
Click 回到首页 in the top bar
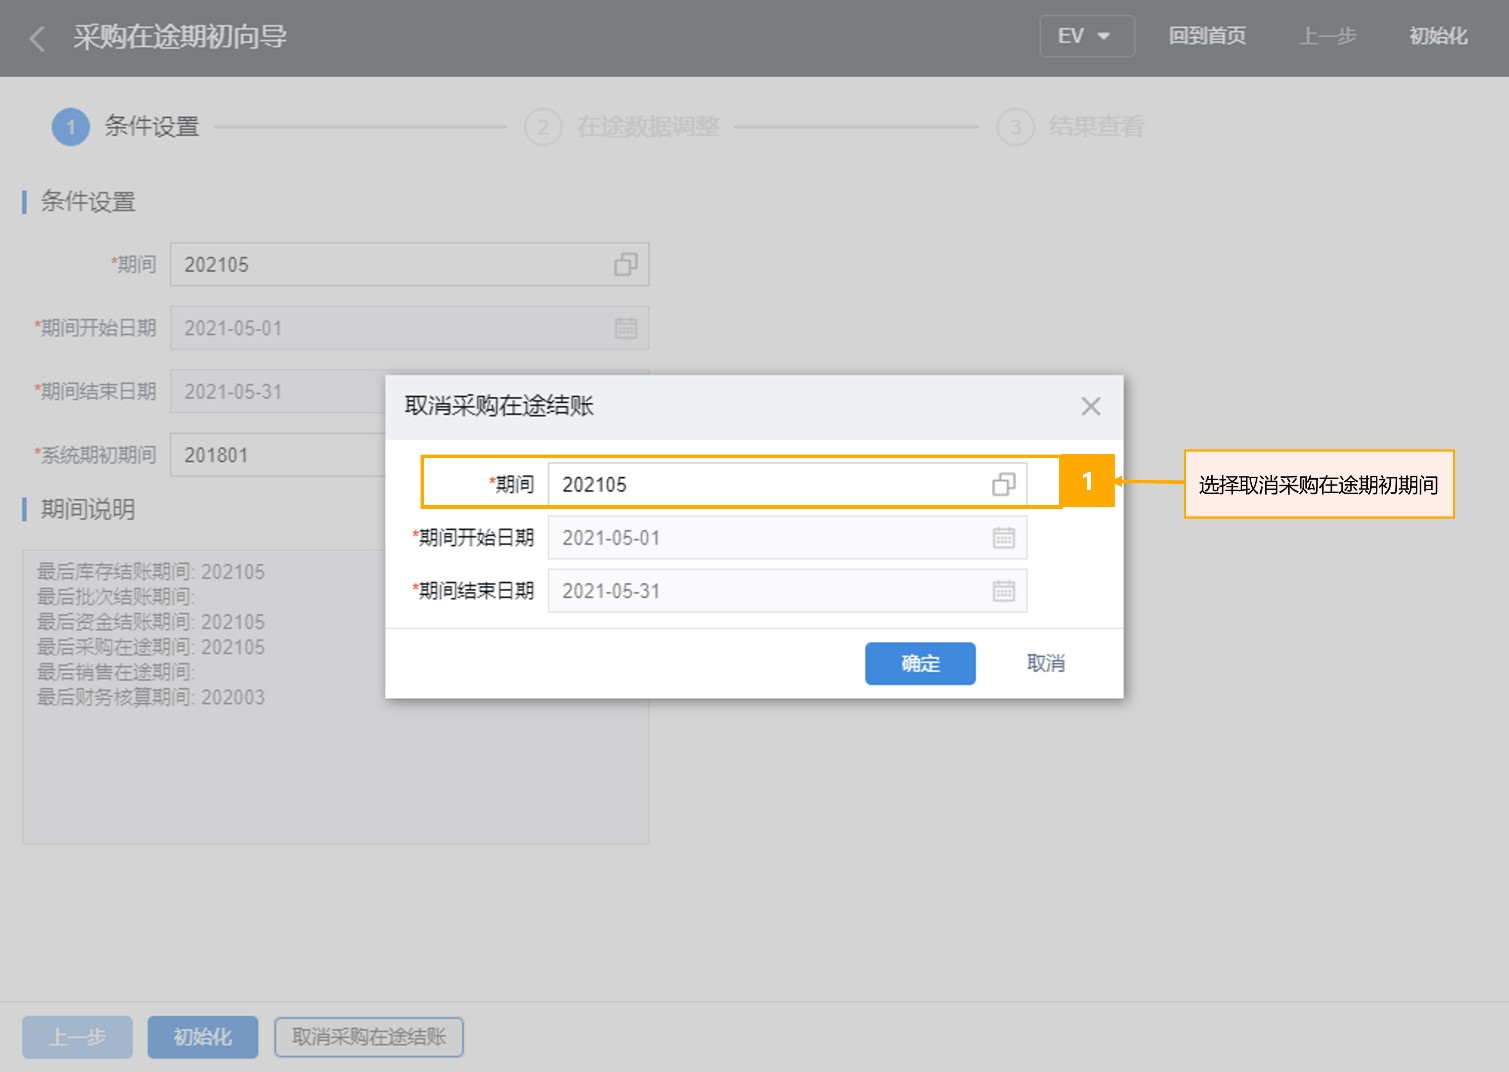pos(1207,36)
